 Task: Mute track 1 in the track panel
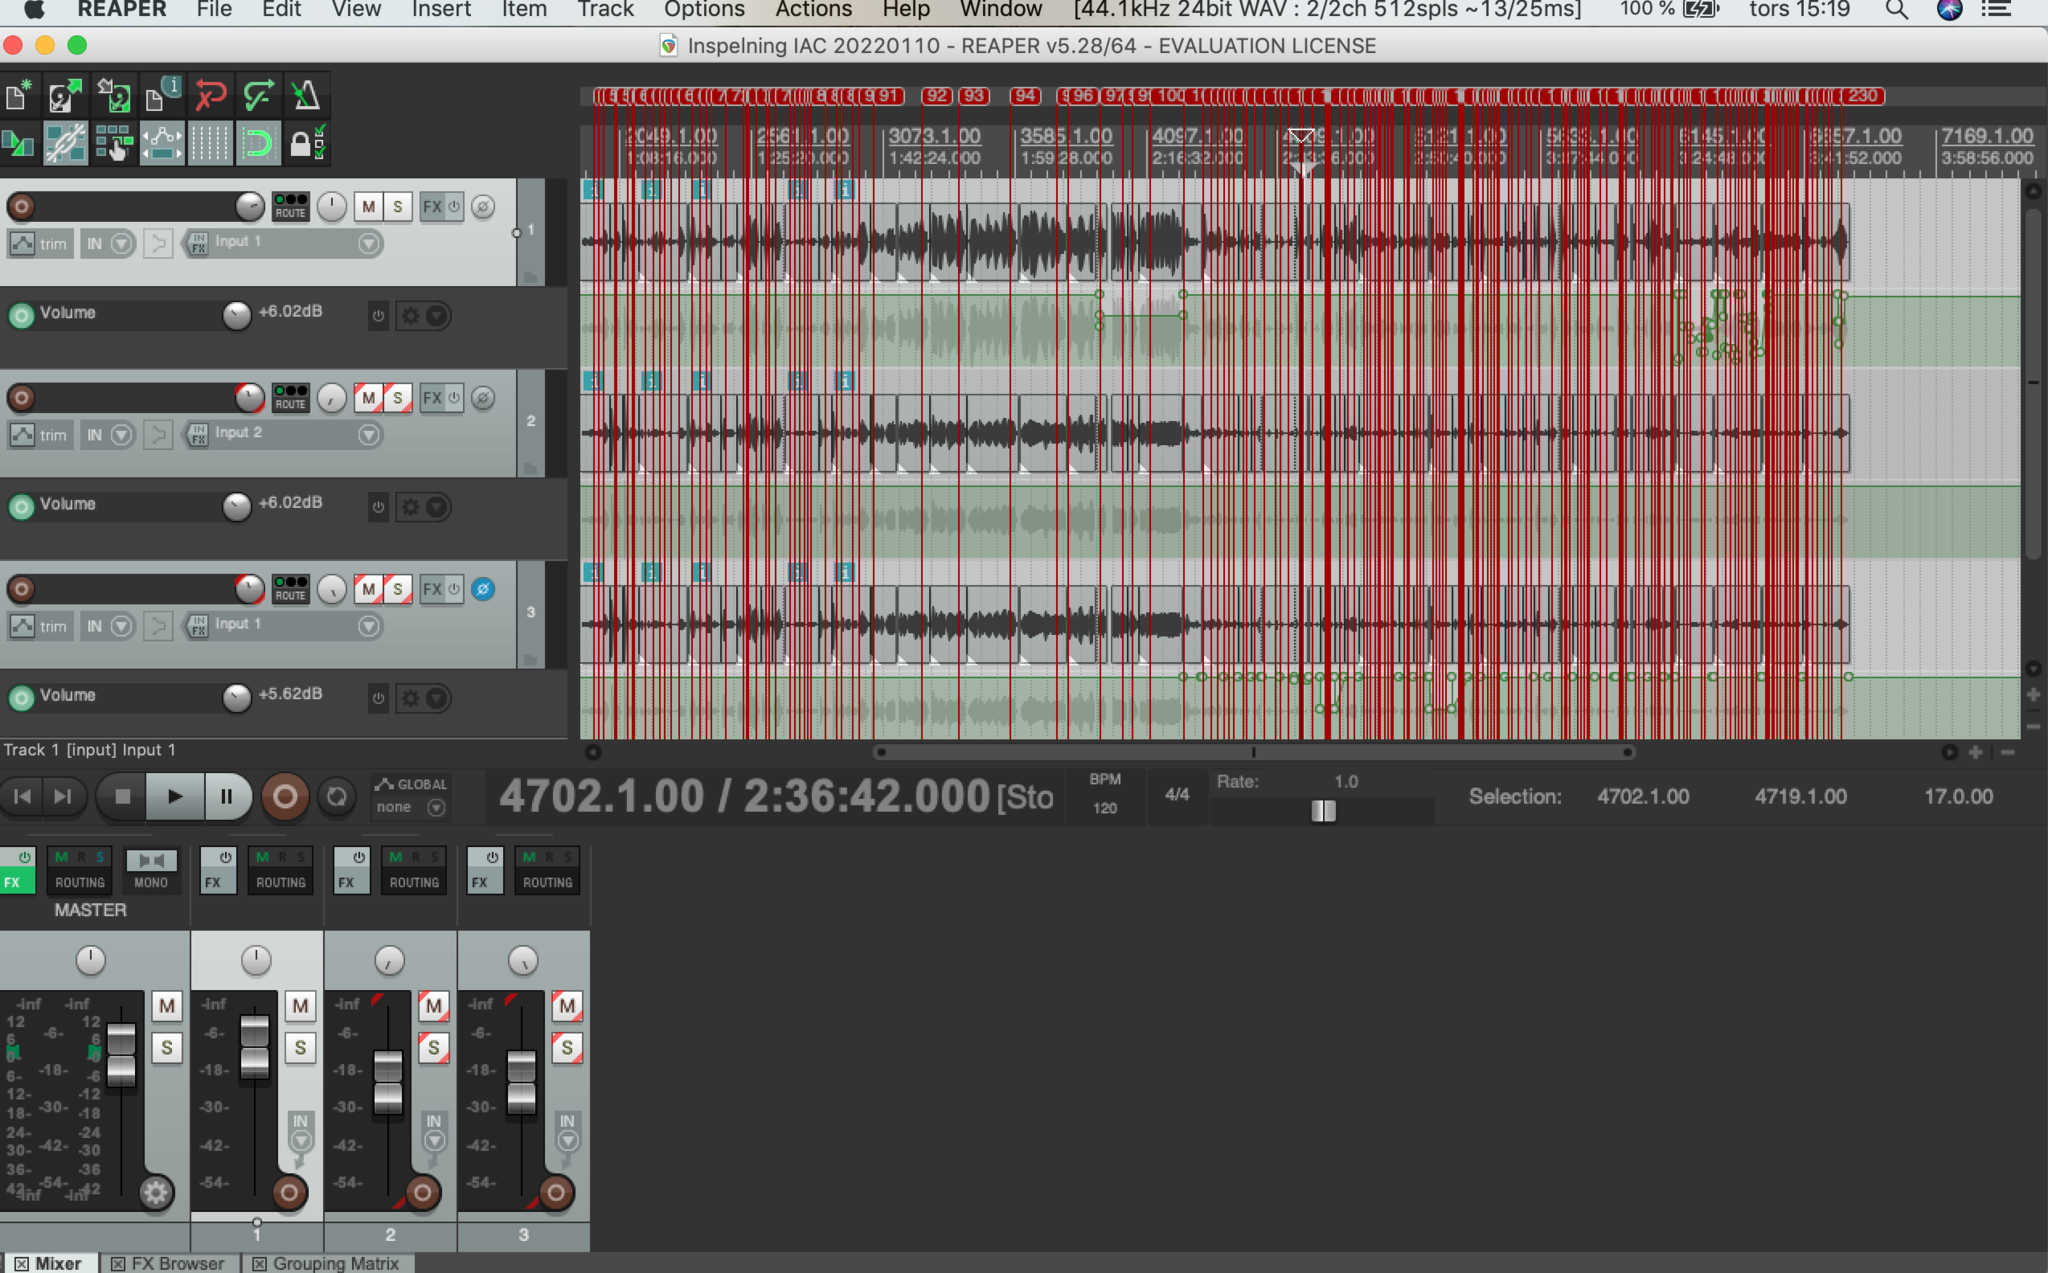pyautogui.click(x=368, y=207)
